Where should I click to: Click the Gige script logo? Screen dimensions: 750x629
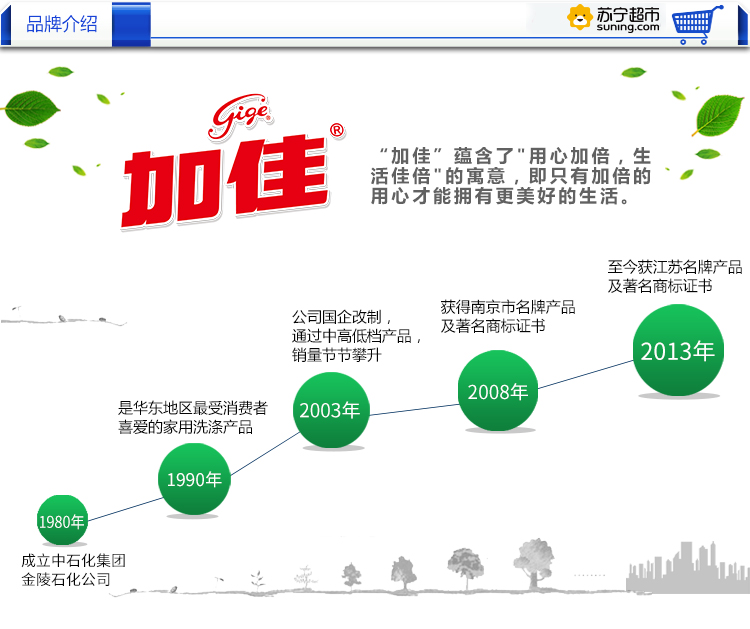[x=241, y=116]
